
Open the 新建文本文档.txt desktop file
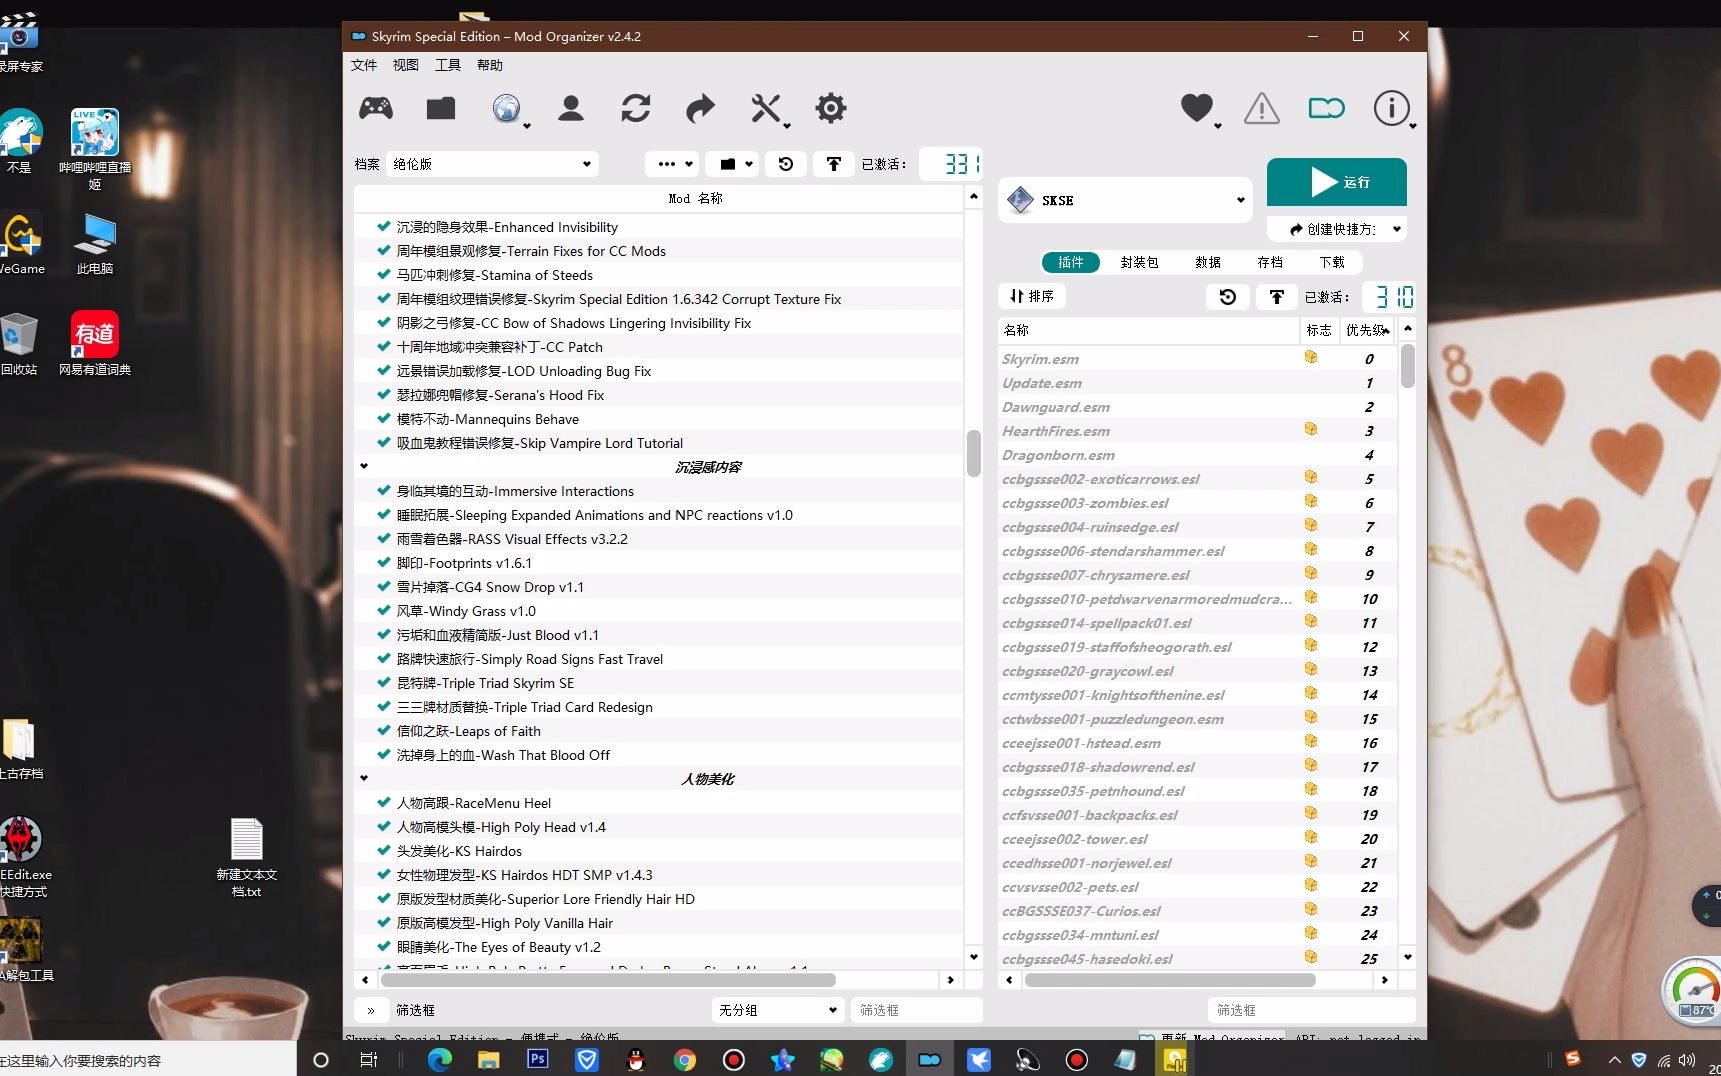point(247,858)
